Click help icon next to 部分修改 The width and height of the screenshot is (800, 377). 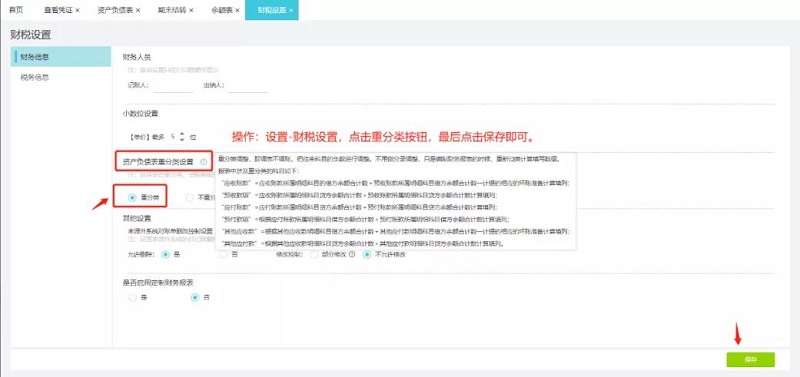tap(352, 254)
